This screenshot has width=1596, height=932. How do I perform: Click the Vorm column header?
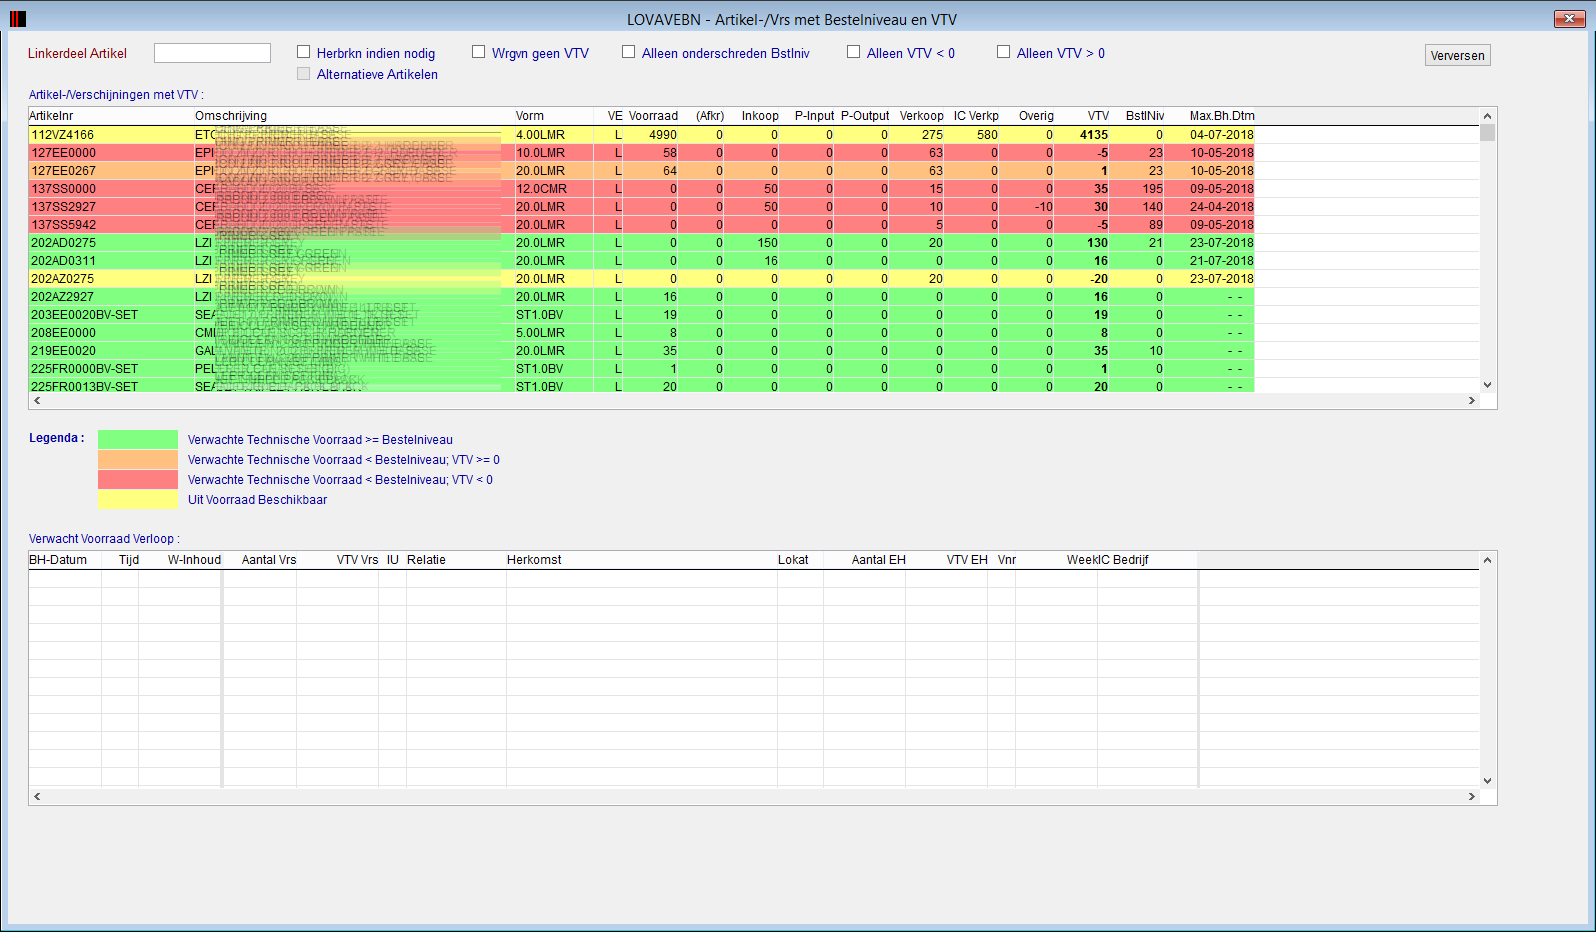click(x=530, y=116)
